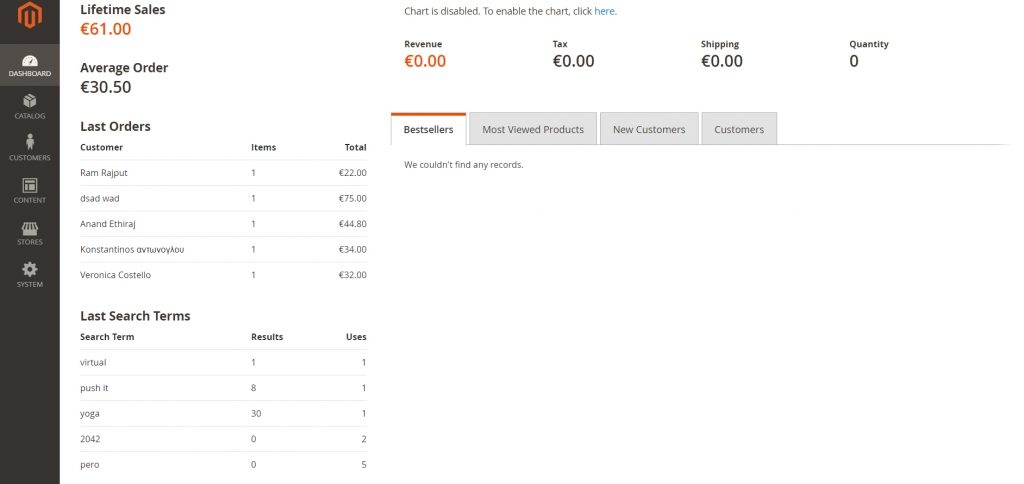Open the dsad wad order row
The height and width of the screenshot is (484, 1024).
point(223,198)
